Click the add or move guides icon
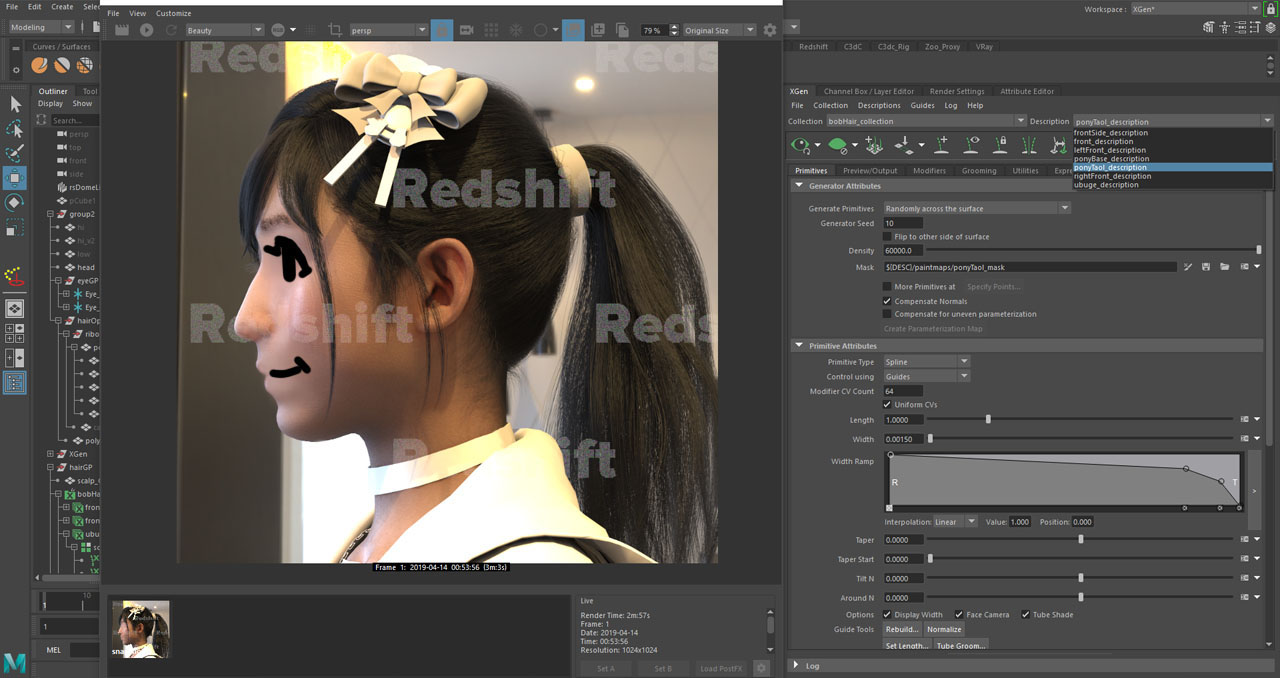Image resolution: width=1280 pixels, height=678 pixels. click(942, 146)
